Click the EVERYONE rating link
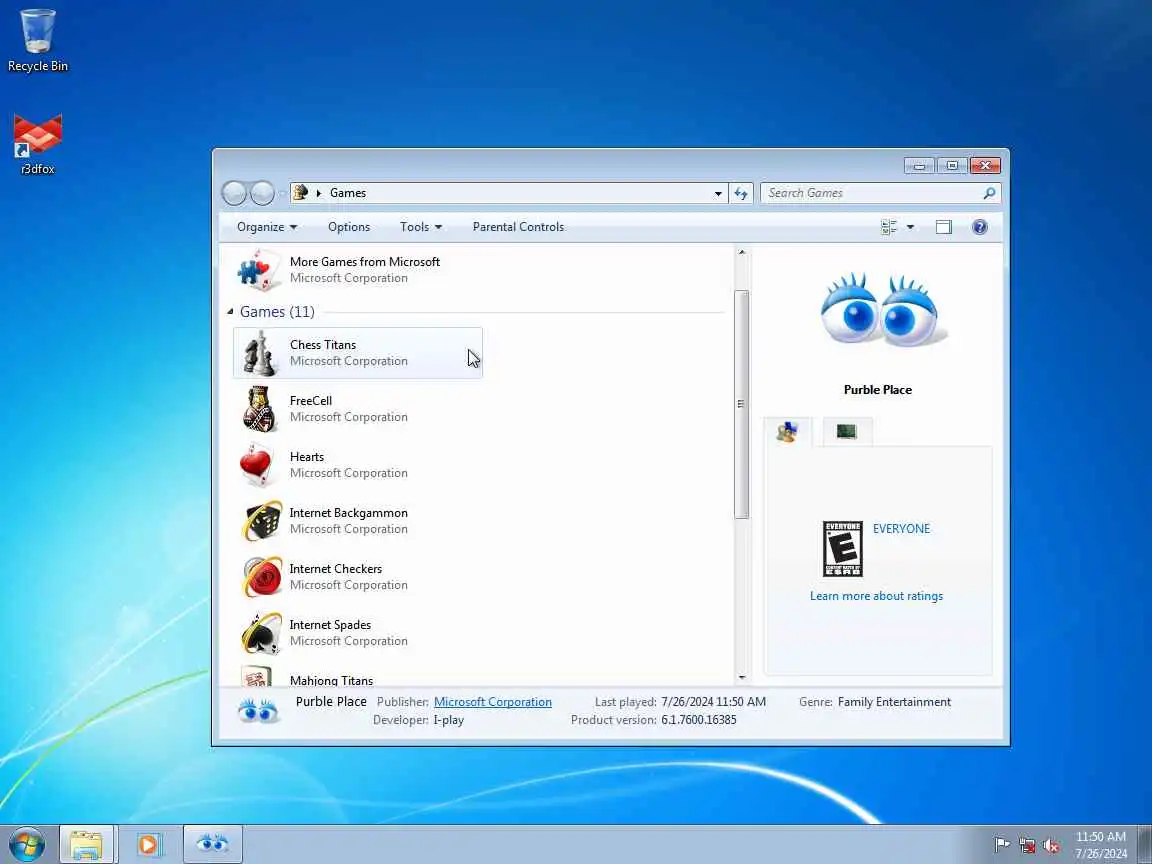Image resolution: width=1152 pixels, height=864 pixels. [901, 528]
